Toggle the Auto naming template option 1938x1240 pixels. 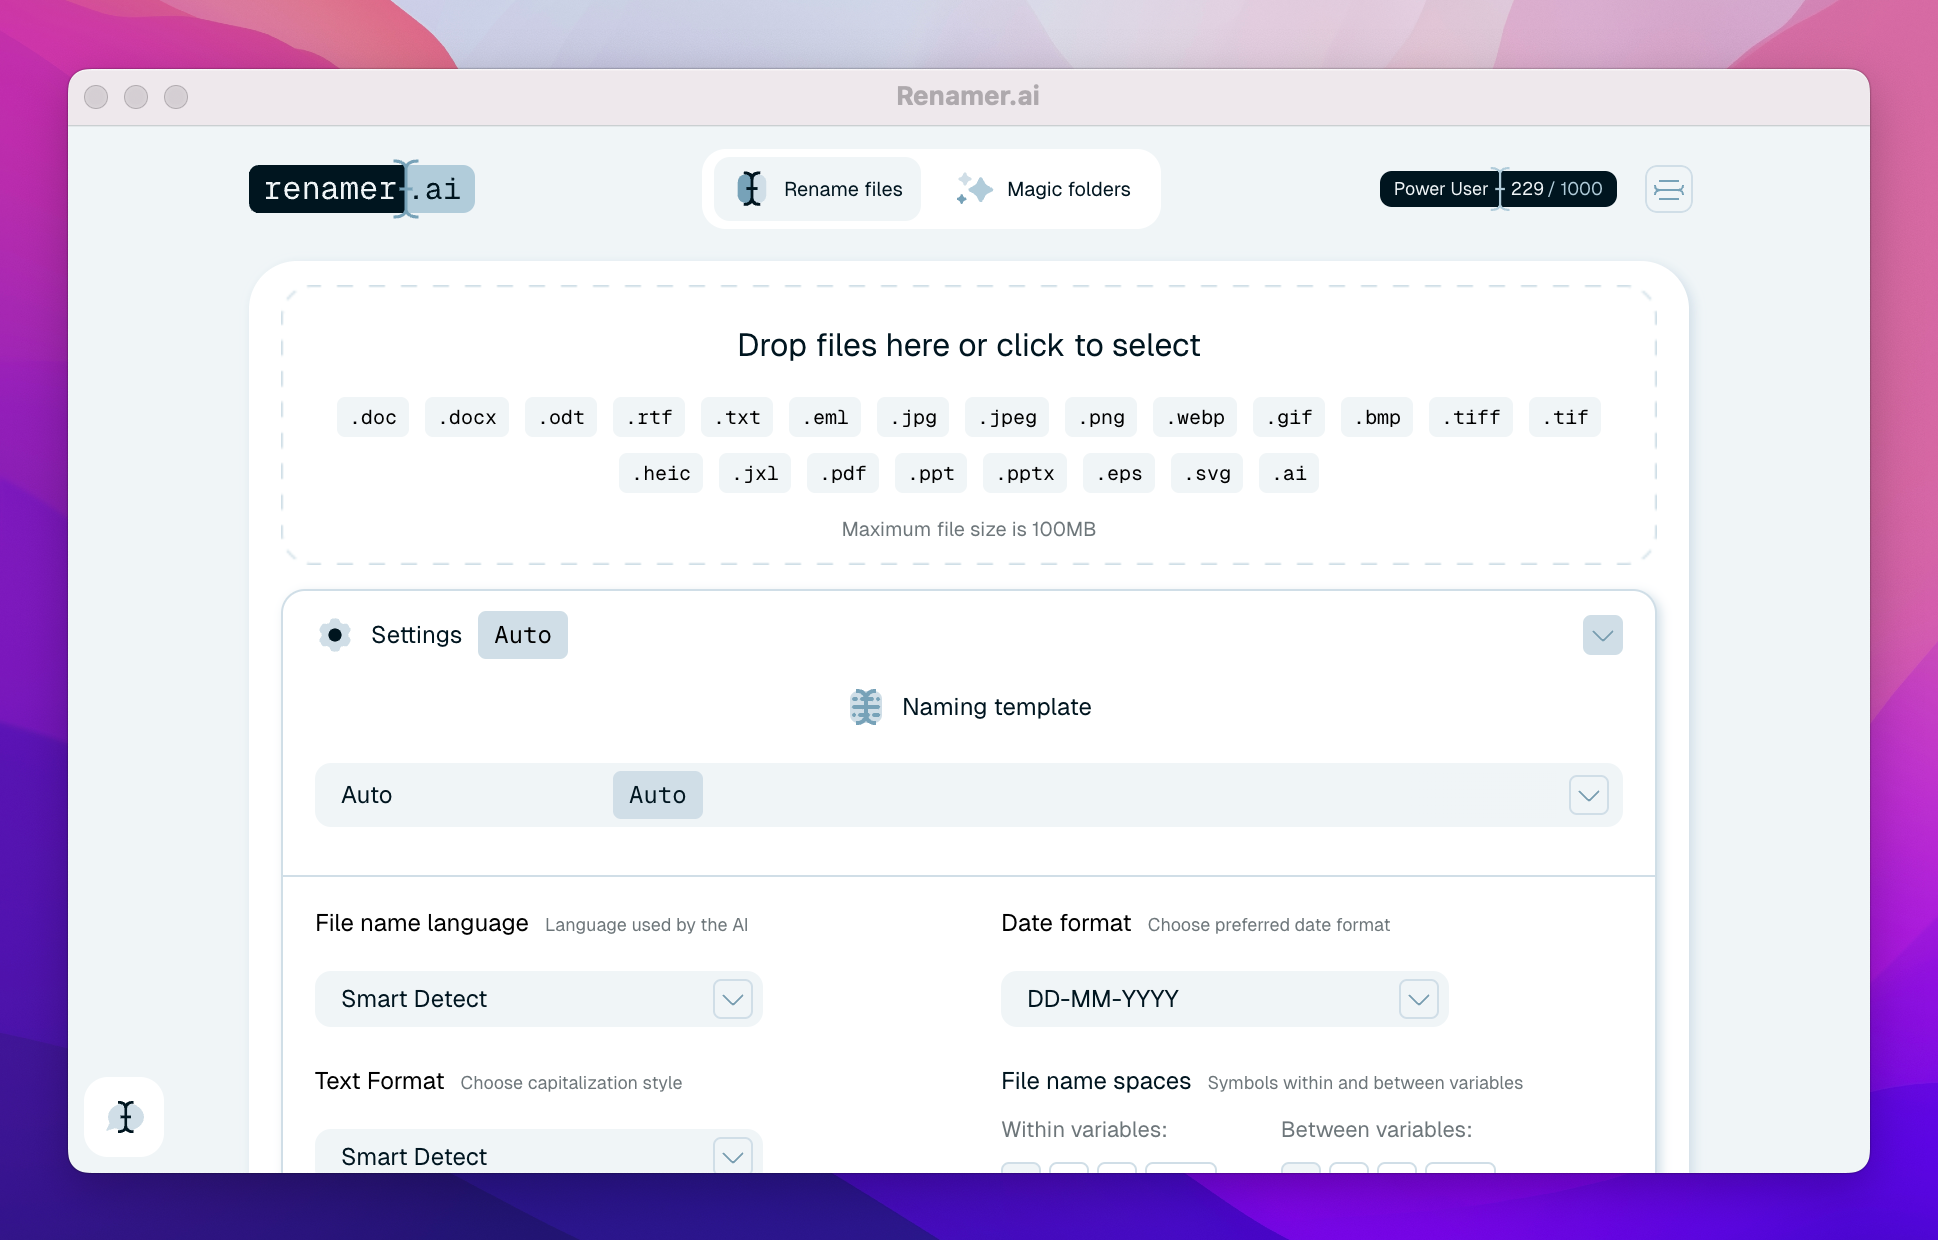(x=657, y=795)
